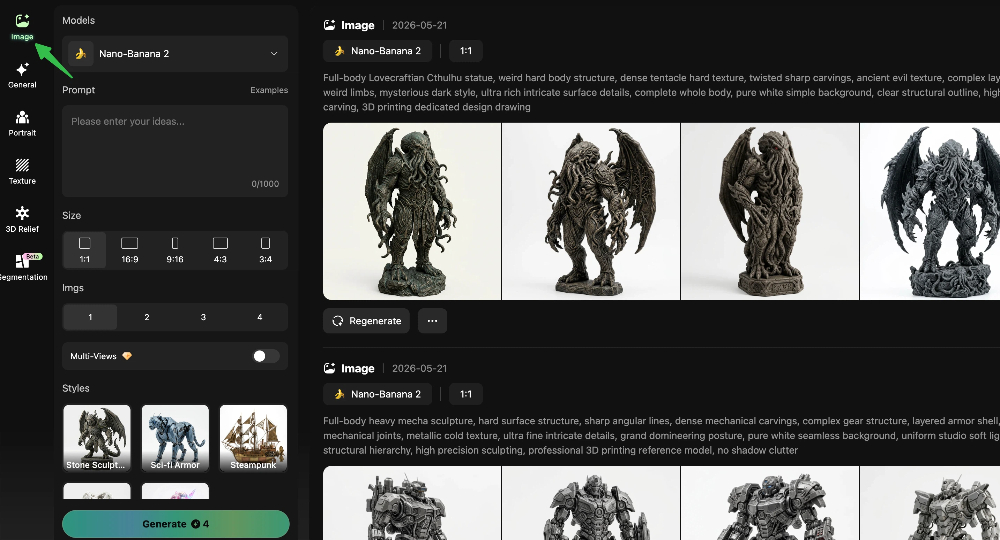Screen dimensions: 1000x540
Task: Click the Multi-Views premium diamond icon
Action: tap(127, 356)
